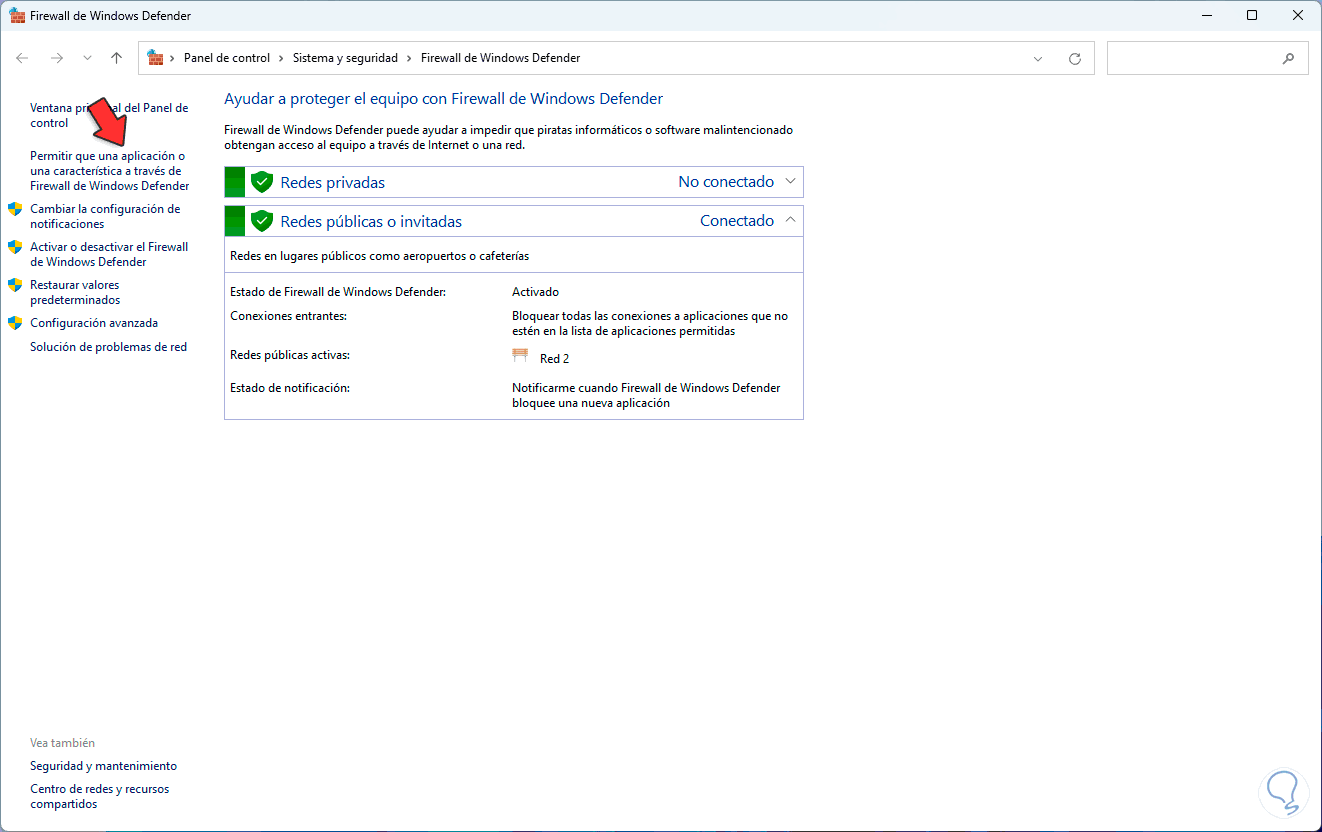Click shield icon beside Configuración avanzada
The image size is (1322, 832).
[15, 323]
